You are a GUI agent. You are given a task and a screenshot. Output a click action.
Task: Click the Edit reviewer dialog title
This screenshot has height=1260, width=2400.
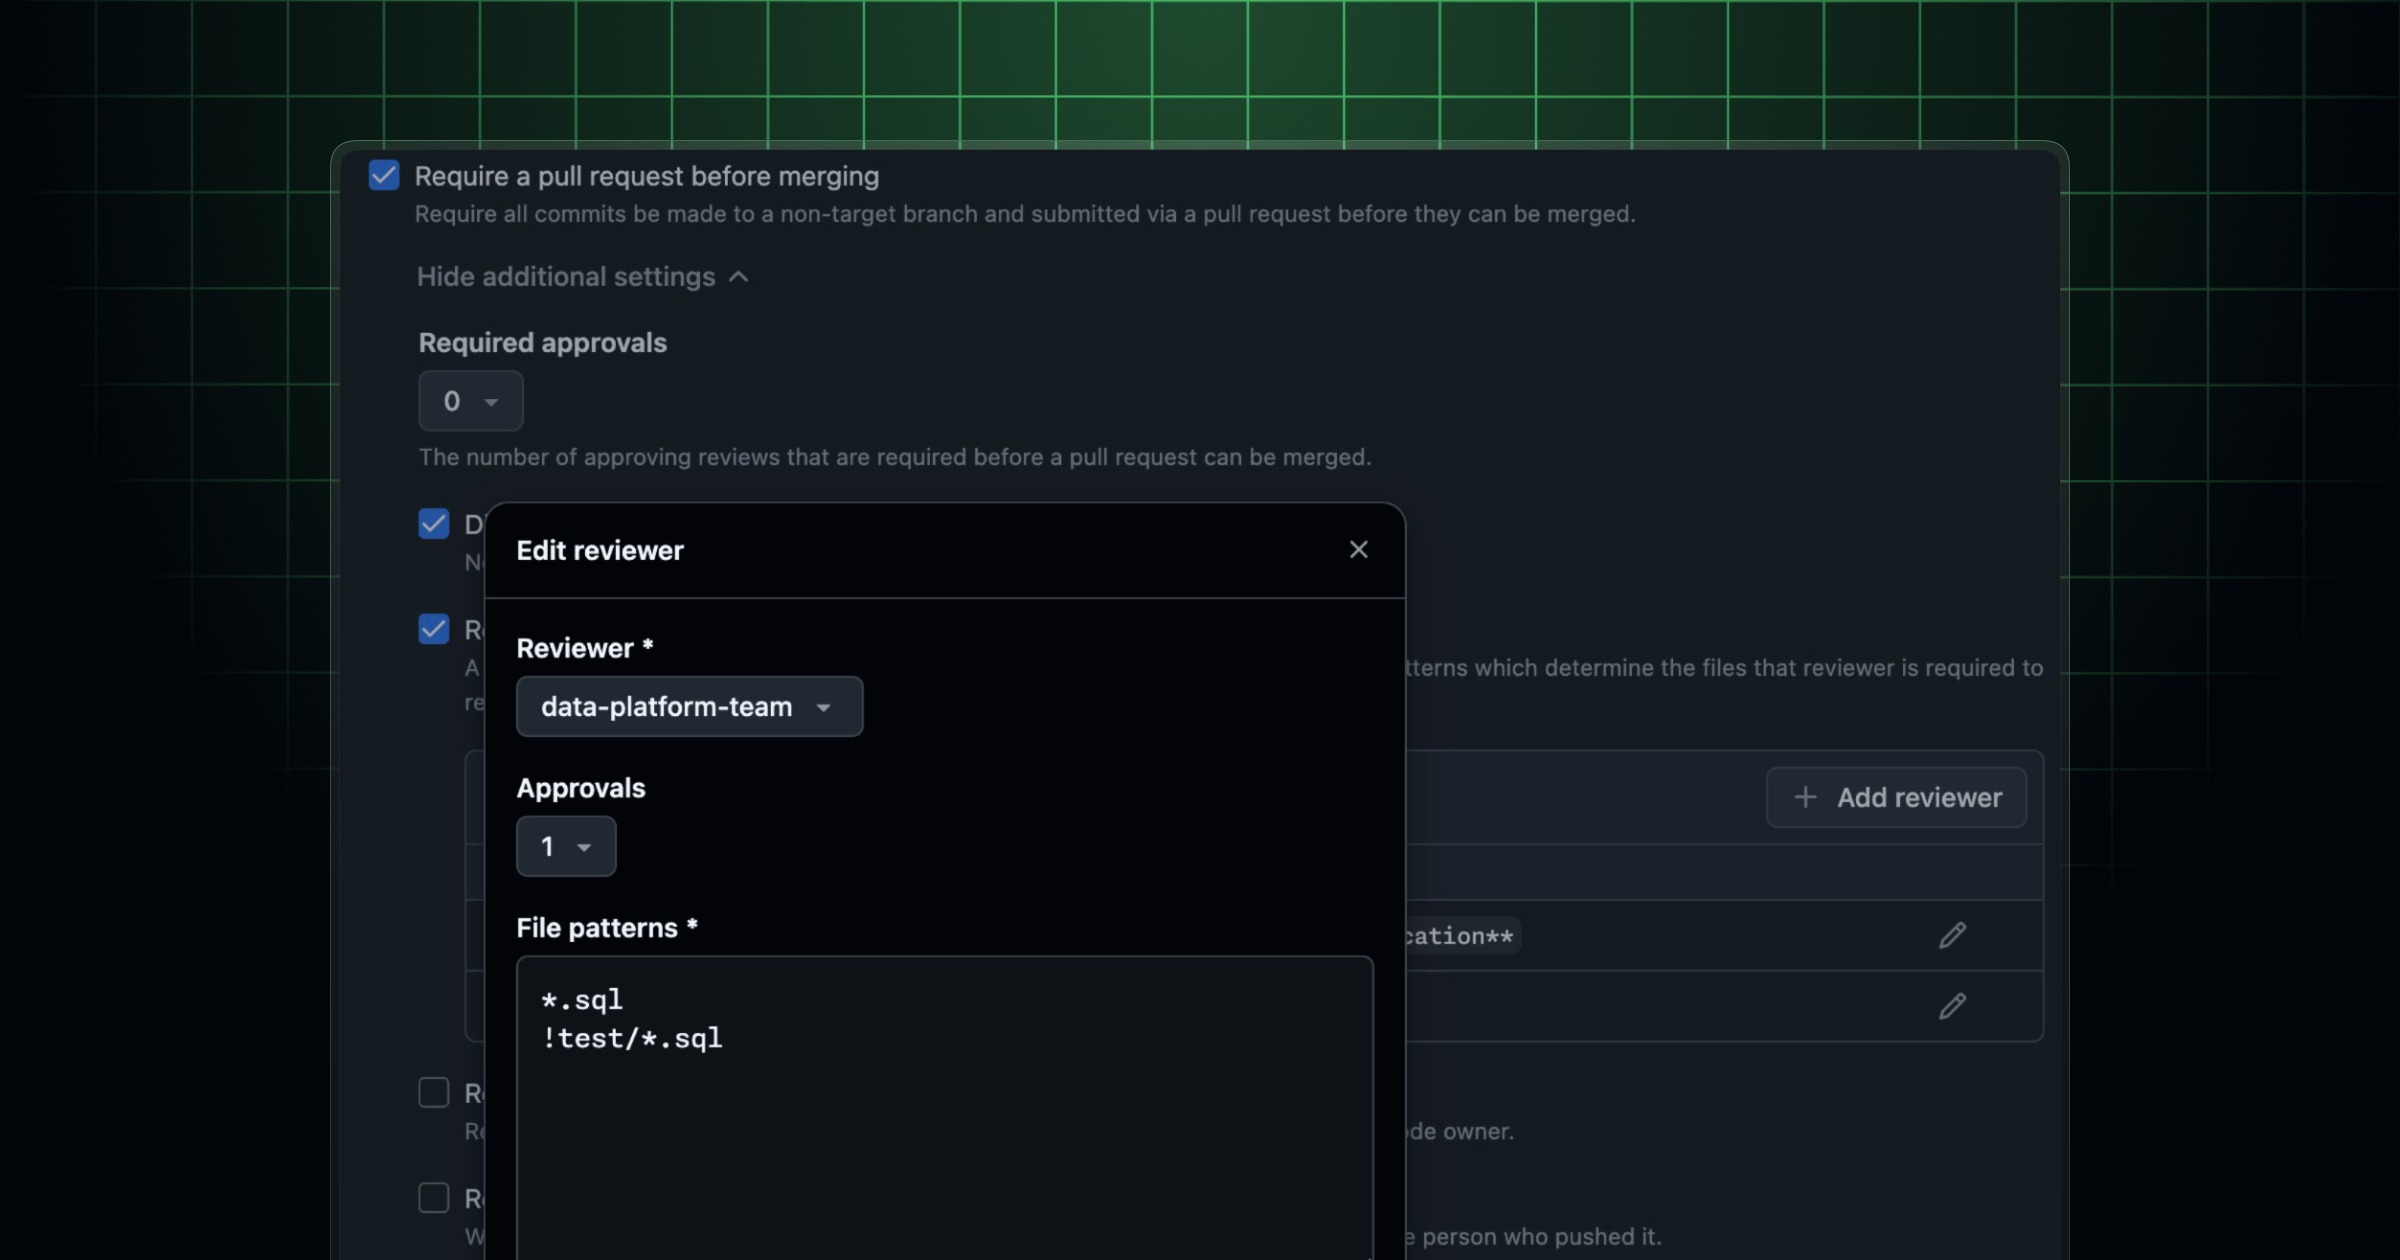600,550
